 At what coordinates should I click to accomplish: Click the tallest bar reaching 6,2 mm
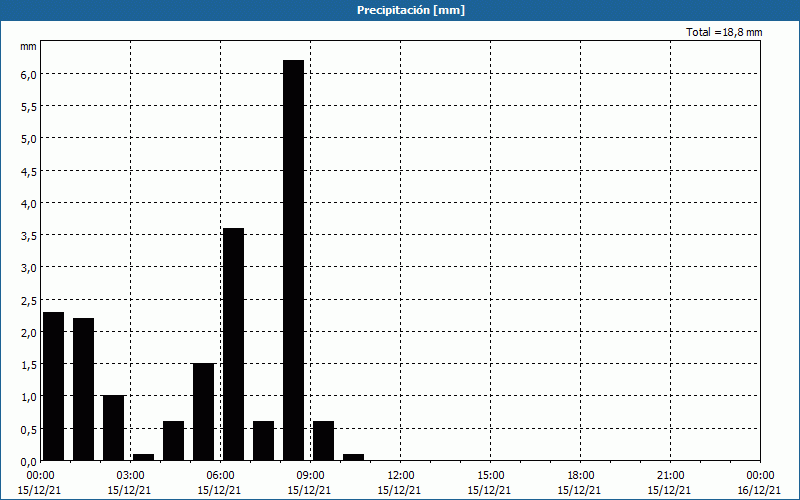tap(293, 260)
